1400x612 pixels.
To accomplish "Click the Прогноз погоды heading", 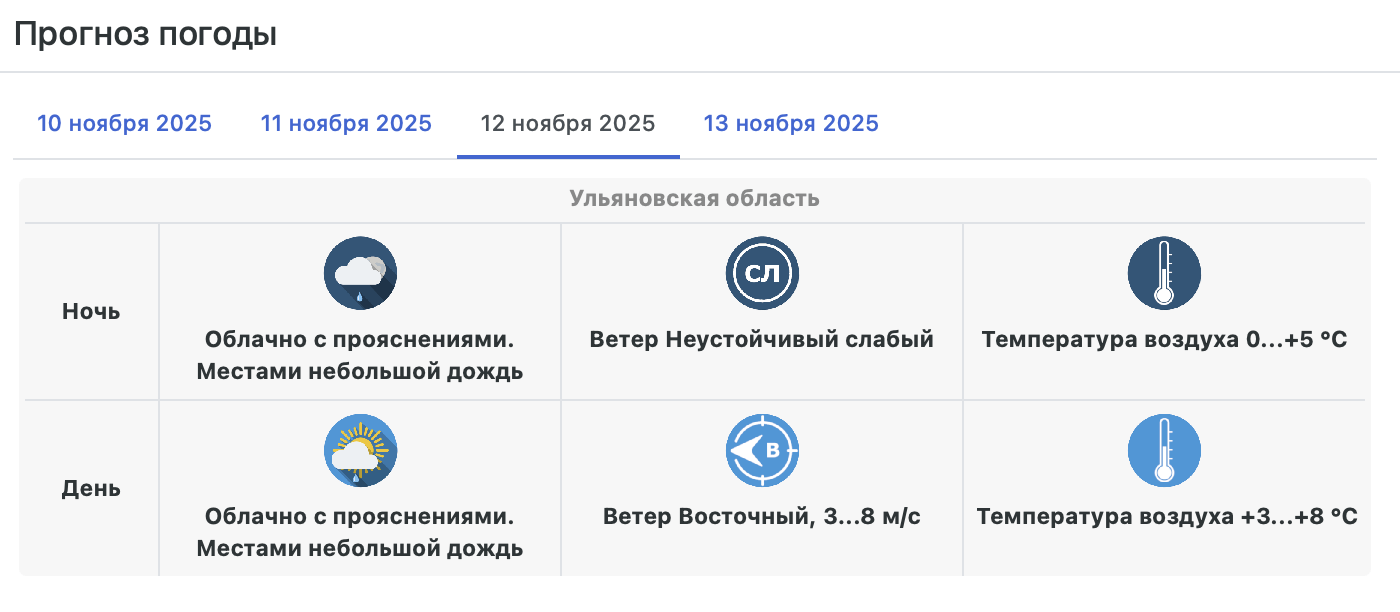I will tap(145, 35).
